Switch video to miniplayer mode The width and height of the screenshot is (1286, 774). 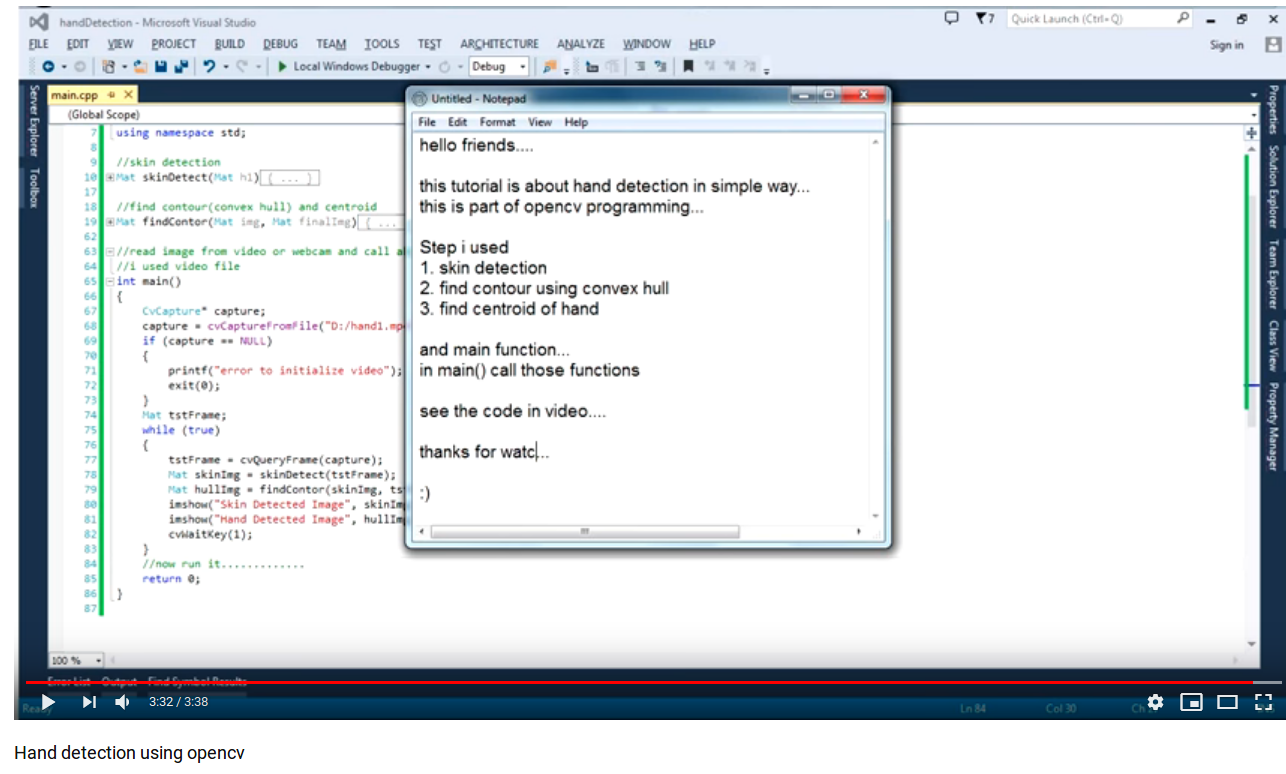[x=1191, y=702]
